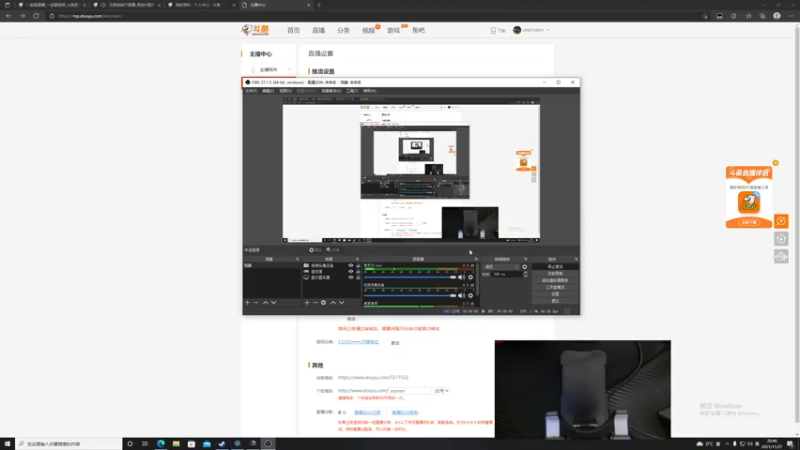Open the enable dropdown beside personalized domain
This screenshot has width=800, height=450.
441,391
